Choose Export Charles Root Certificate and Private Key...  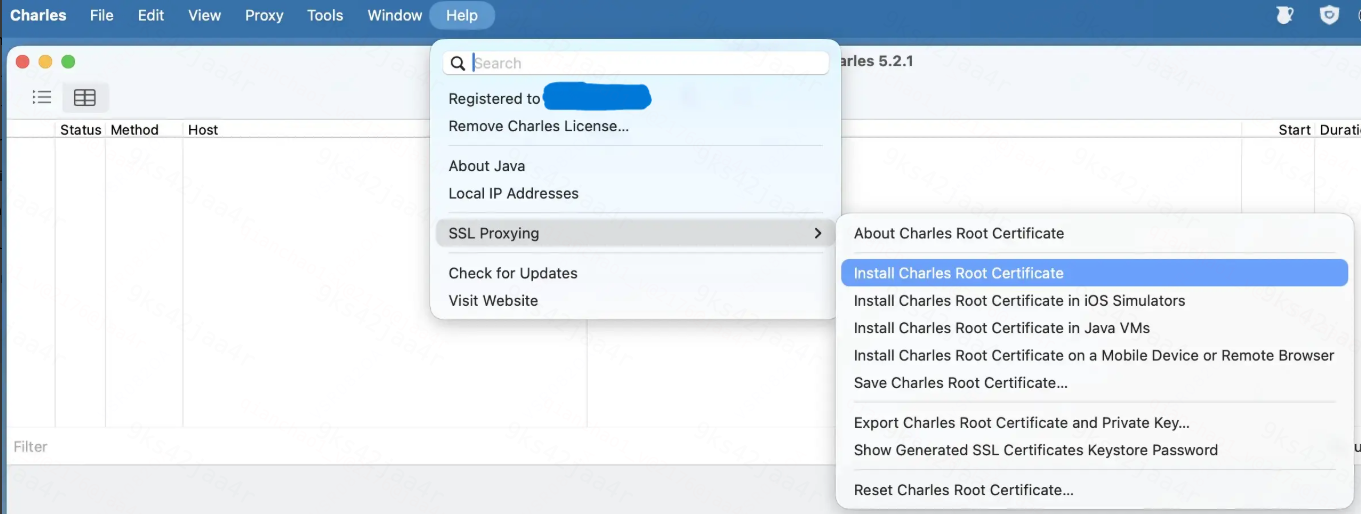[x=1095, y=423]
